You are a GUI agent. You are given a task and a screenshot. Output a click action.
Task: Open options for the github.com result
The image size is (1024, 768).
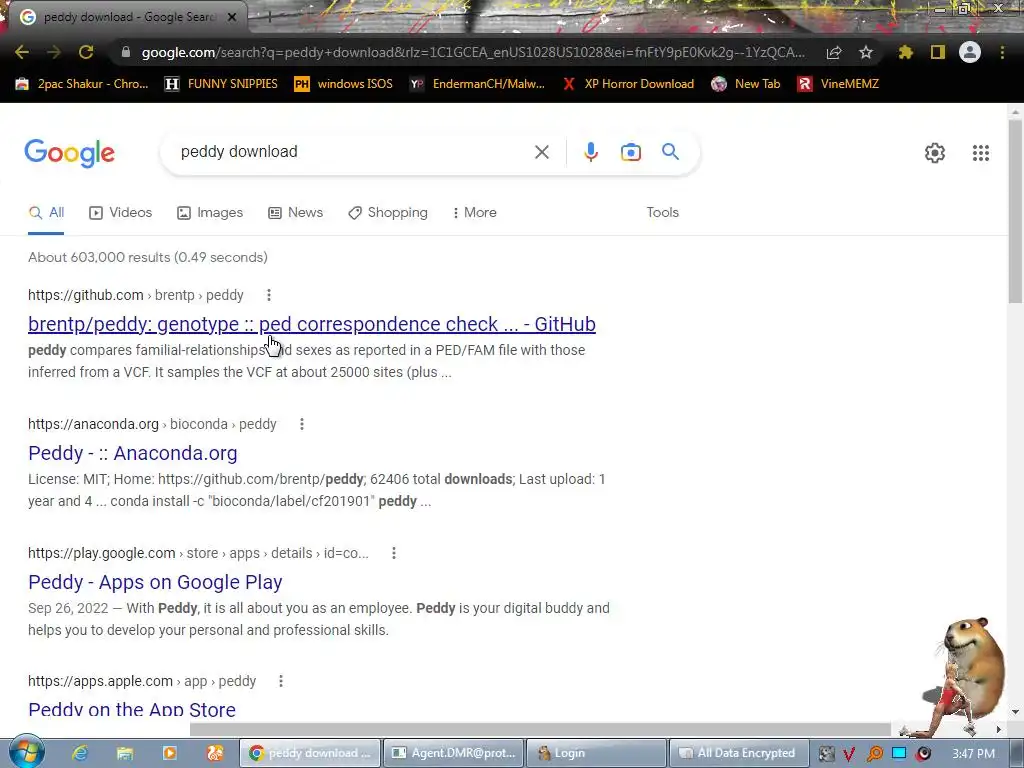coord(268,295)
